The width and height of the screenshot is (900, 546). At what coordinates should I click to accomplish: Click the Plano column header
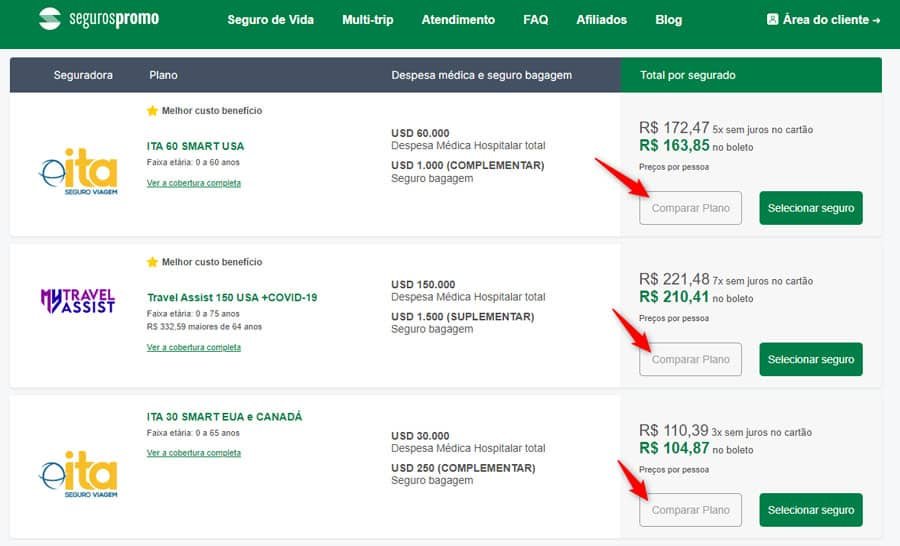tap(163, 75)
